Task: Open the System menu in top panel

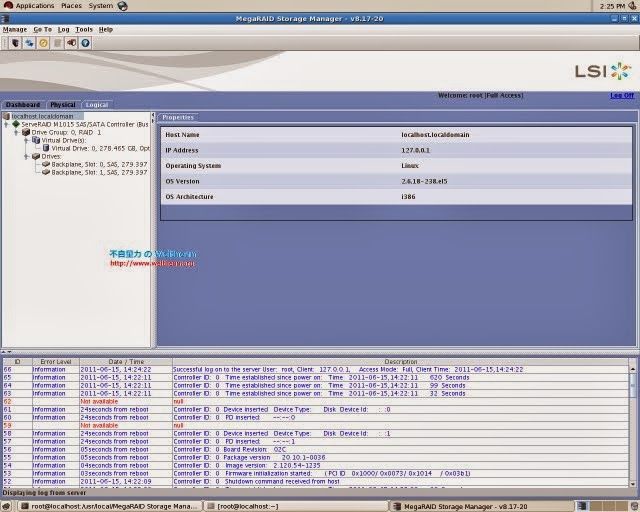Action: coord(101,6)
